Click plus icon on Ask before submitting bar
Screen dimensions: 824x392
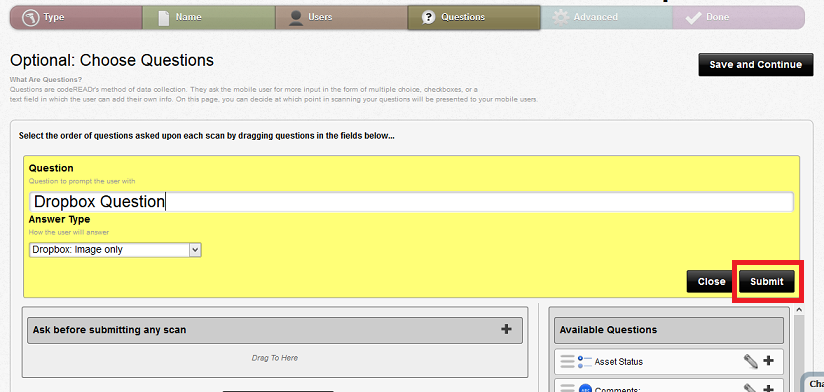506,329
